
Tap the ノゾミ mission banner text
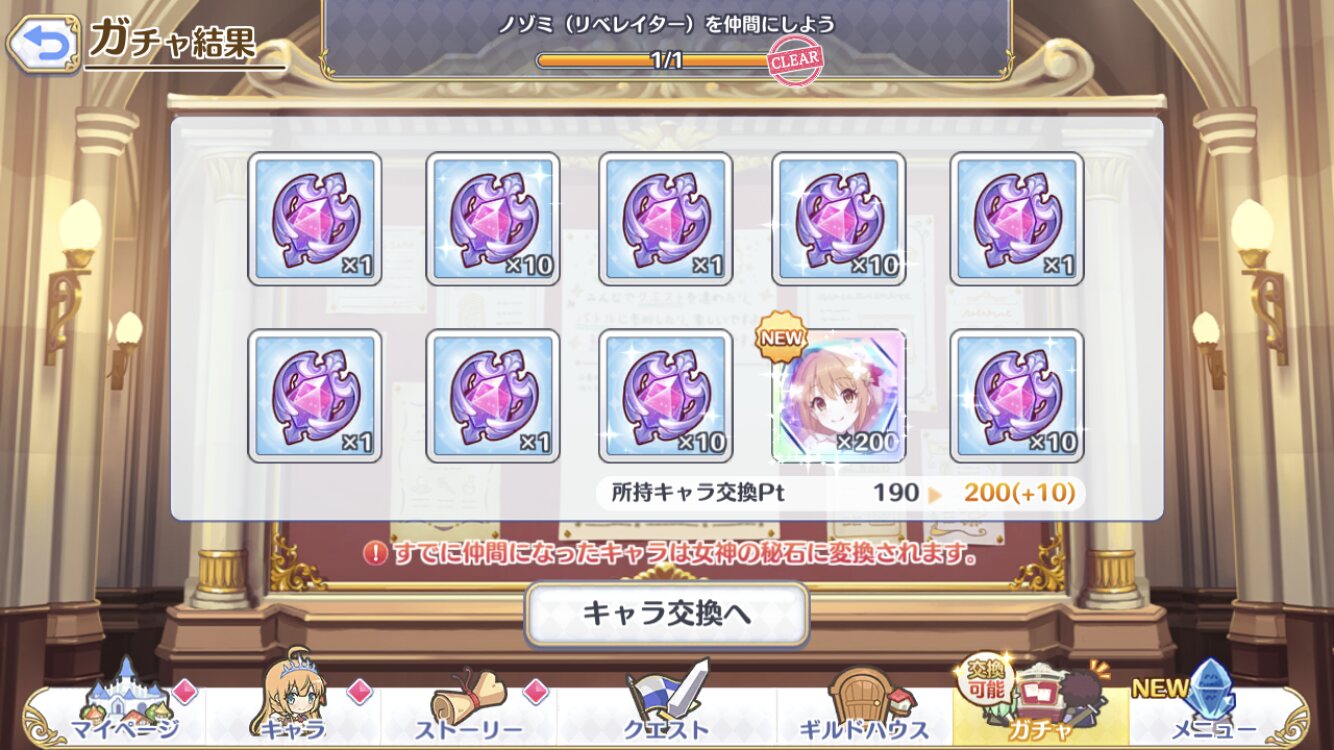pyautogui.click(x=667, y=24)
